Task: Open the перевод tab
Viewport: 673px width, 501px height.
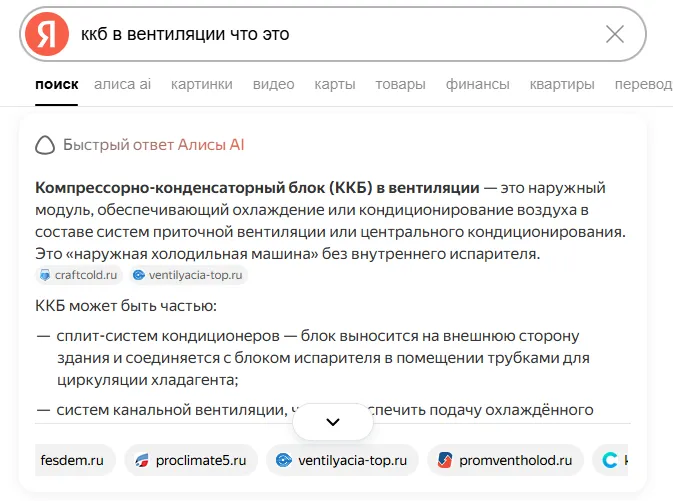Action: [643, 84]
